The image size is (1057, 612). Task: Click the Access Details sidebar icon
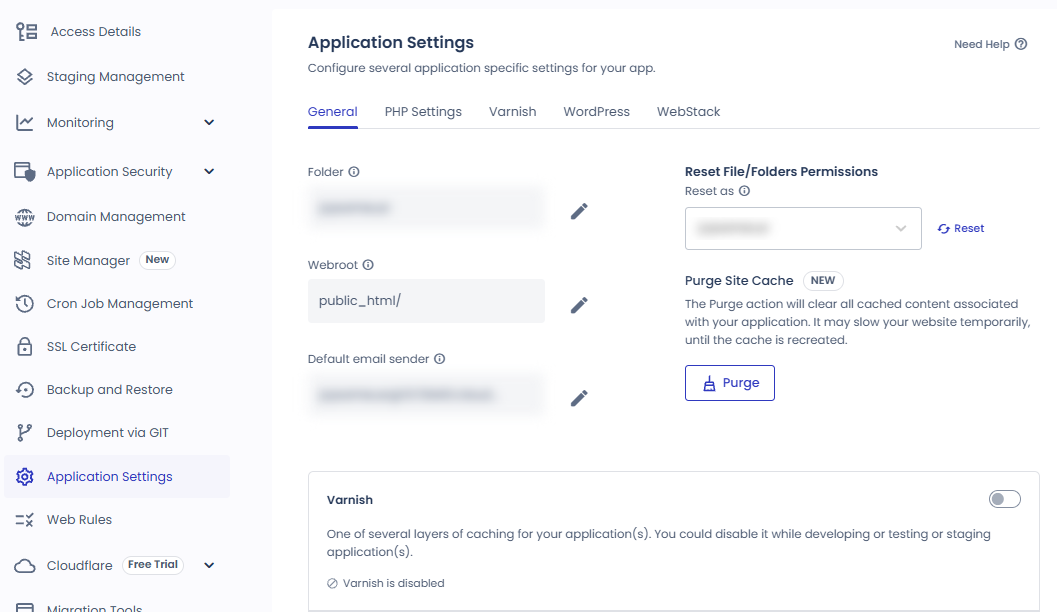coord(27,32)
